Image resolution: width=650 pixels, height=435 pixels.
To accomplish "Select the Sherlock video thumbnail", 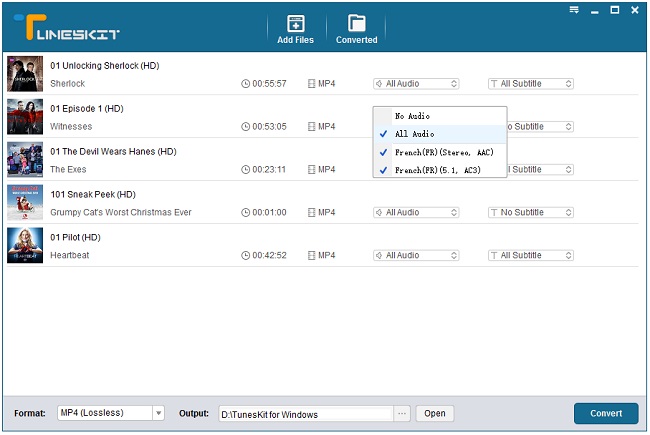I will pos(24,74).
